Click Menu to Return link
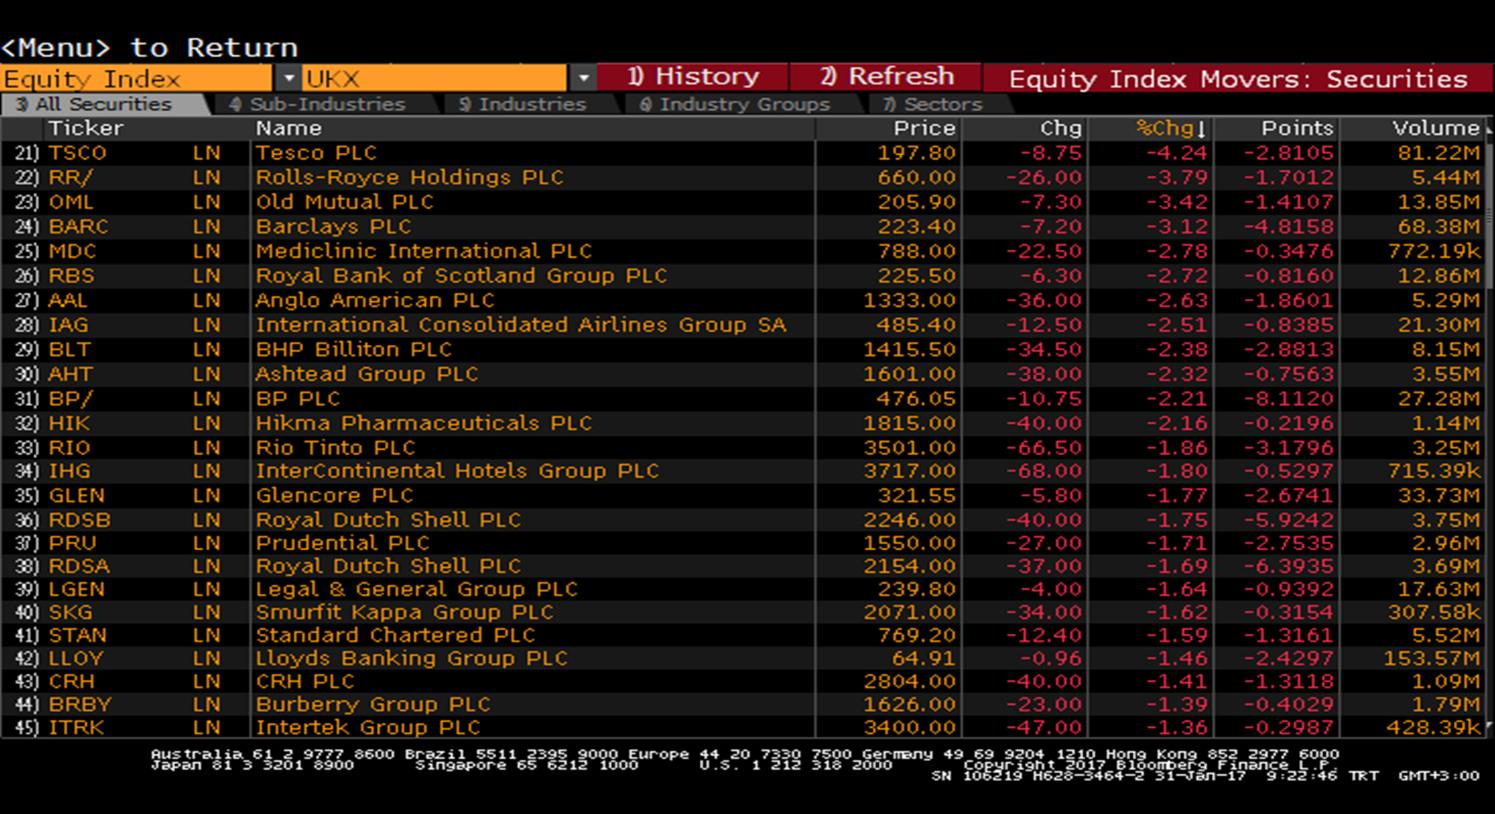 (x=150, y=47)
